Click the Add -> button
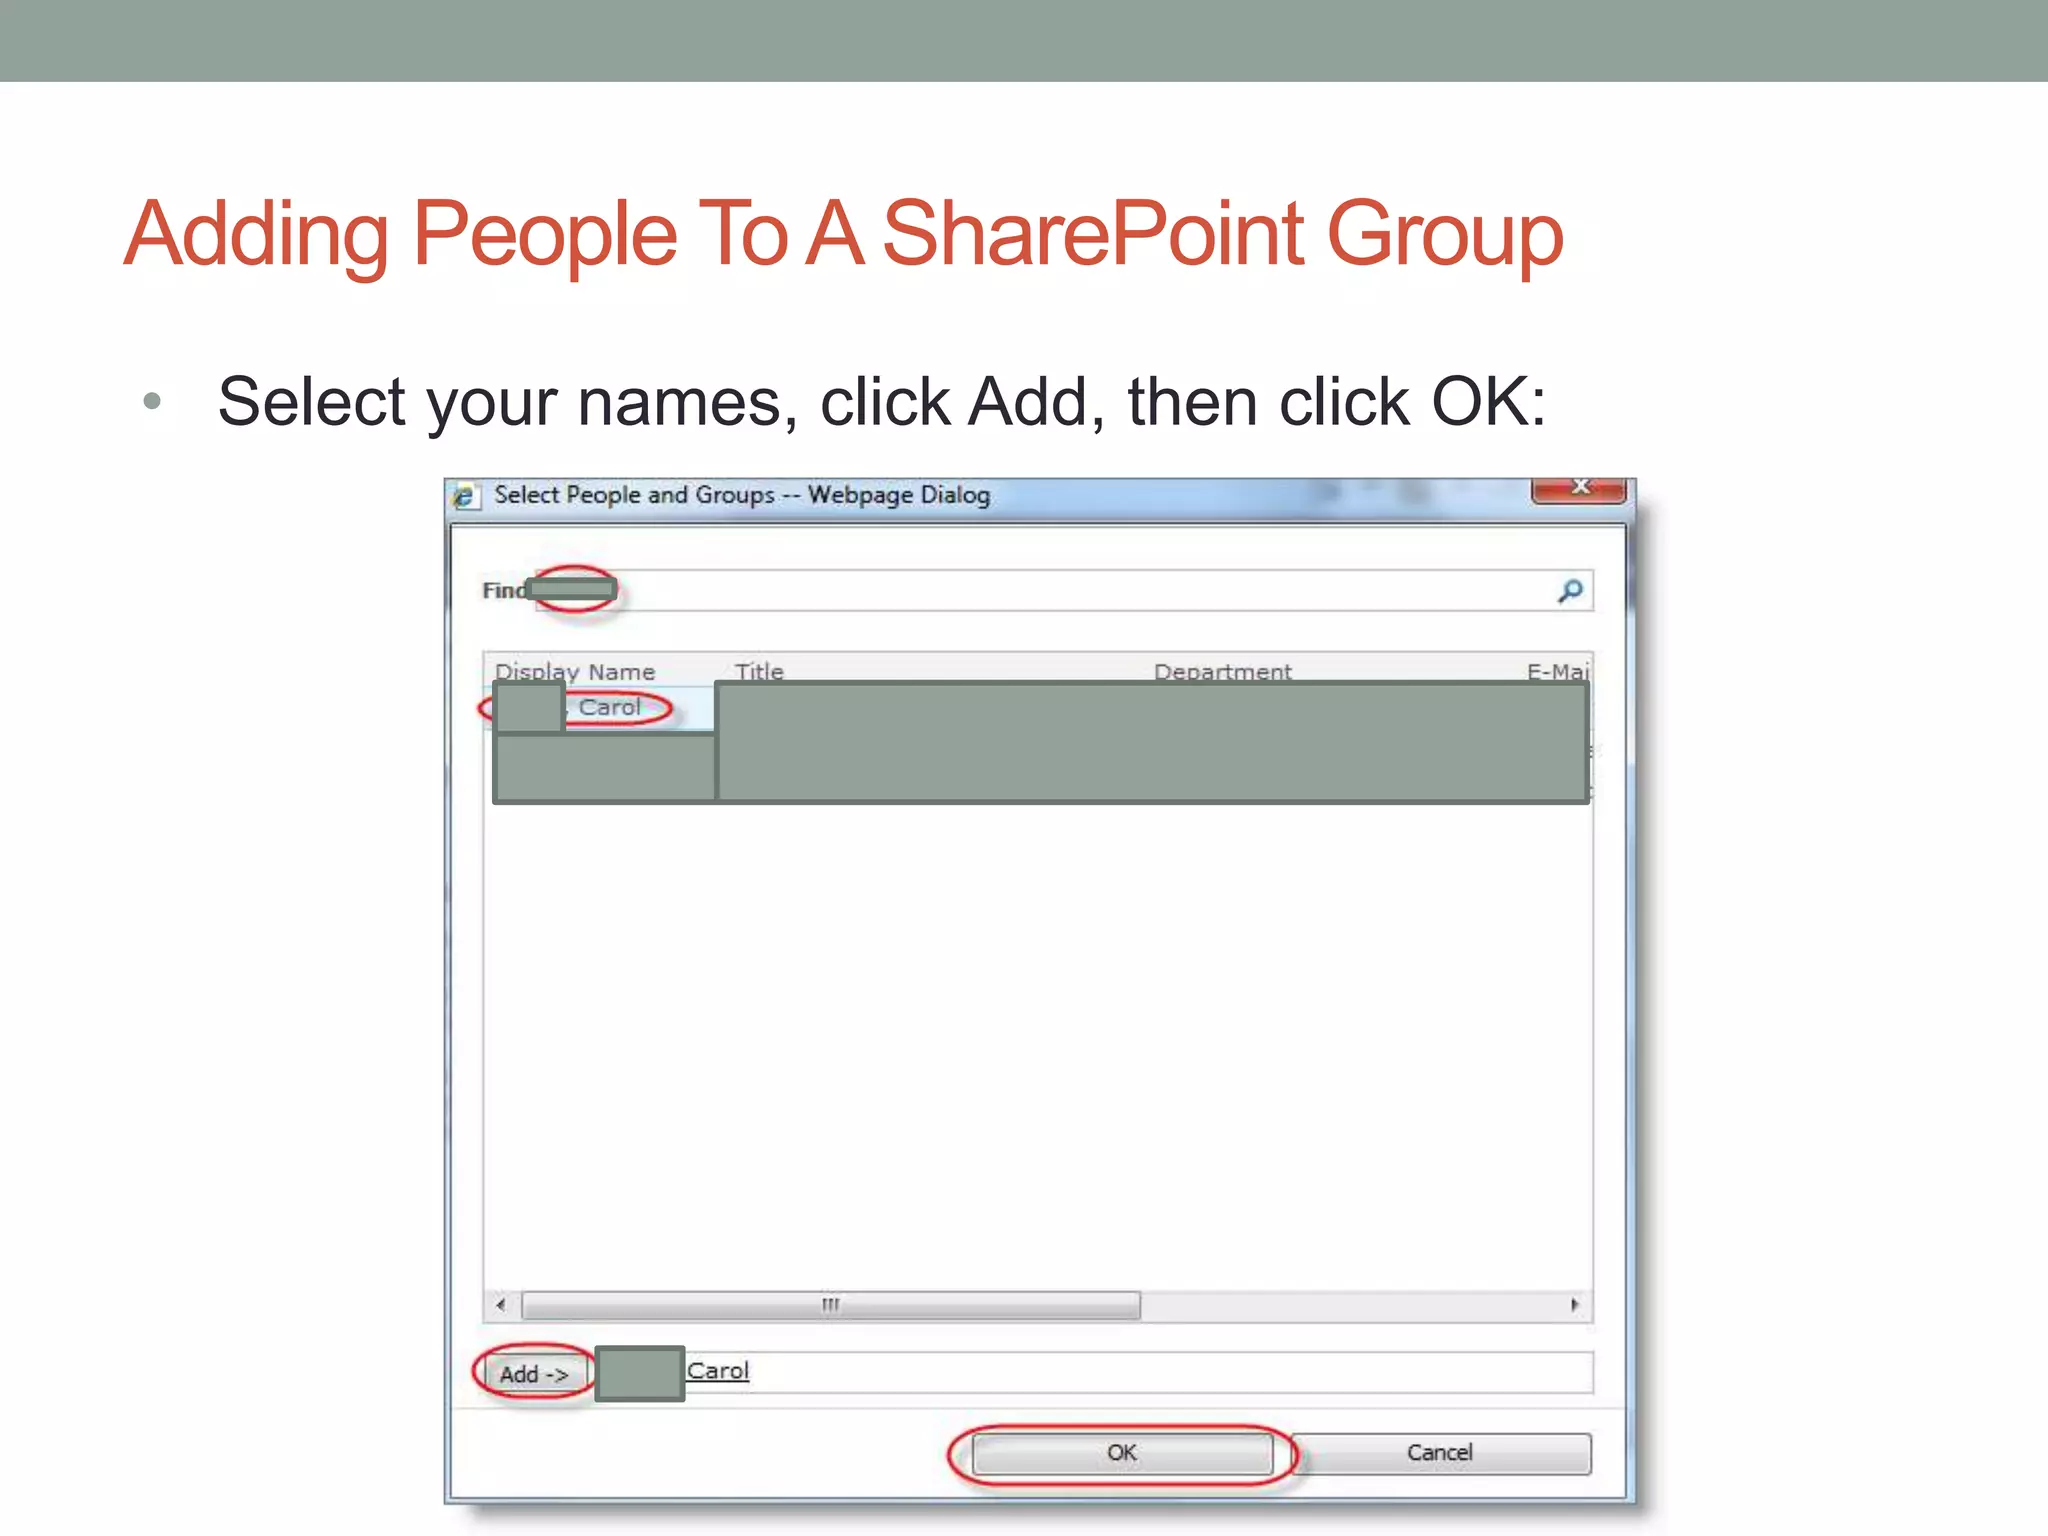 click(534, 1374)
